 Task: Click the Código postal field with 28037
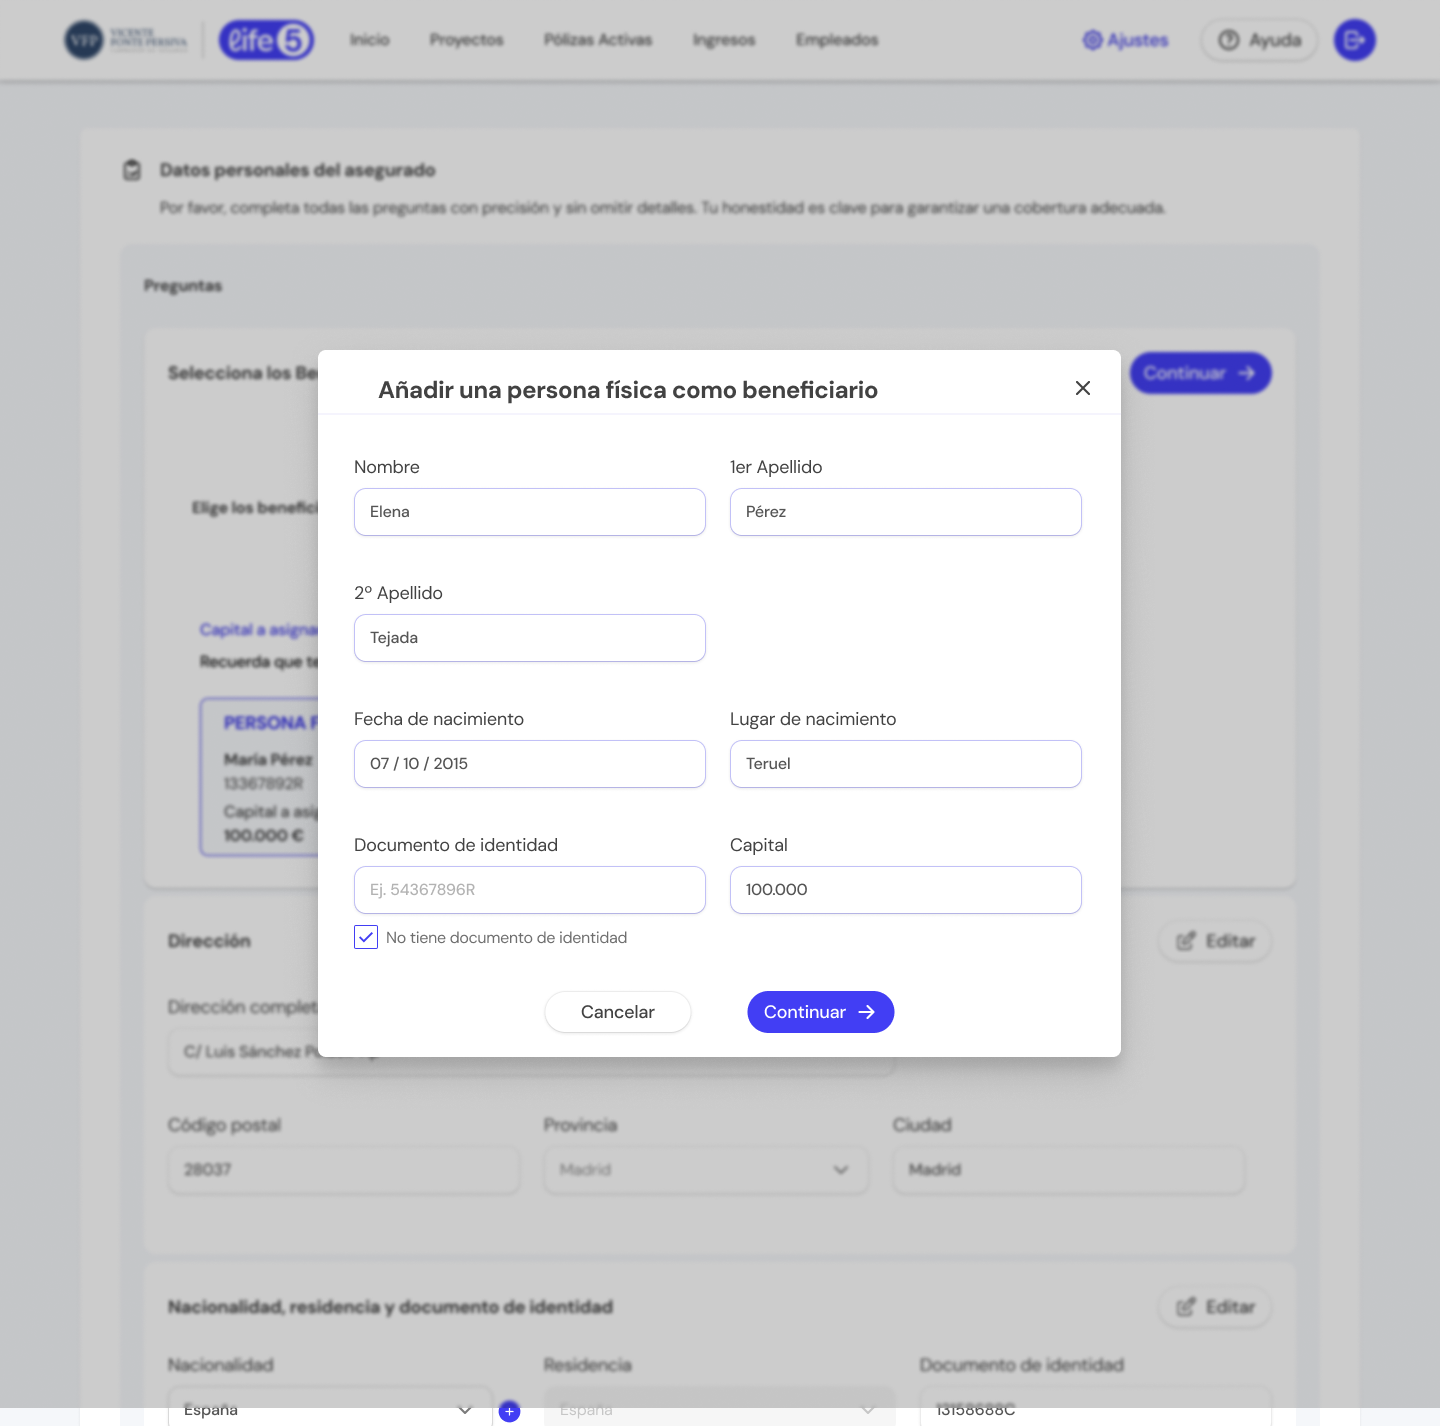pyautogui.click(x=344, y=1169)
